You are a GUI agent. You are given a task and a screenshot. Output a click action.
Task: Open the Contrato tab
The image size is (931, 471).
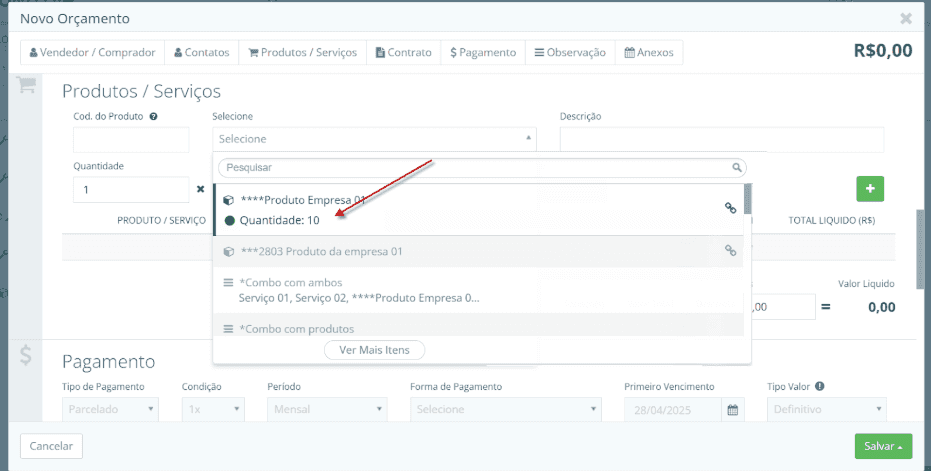coord(403,52)
